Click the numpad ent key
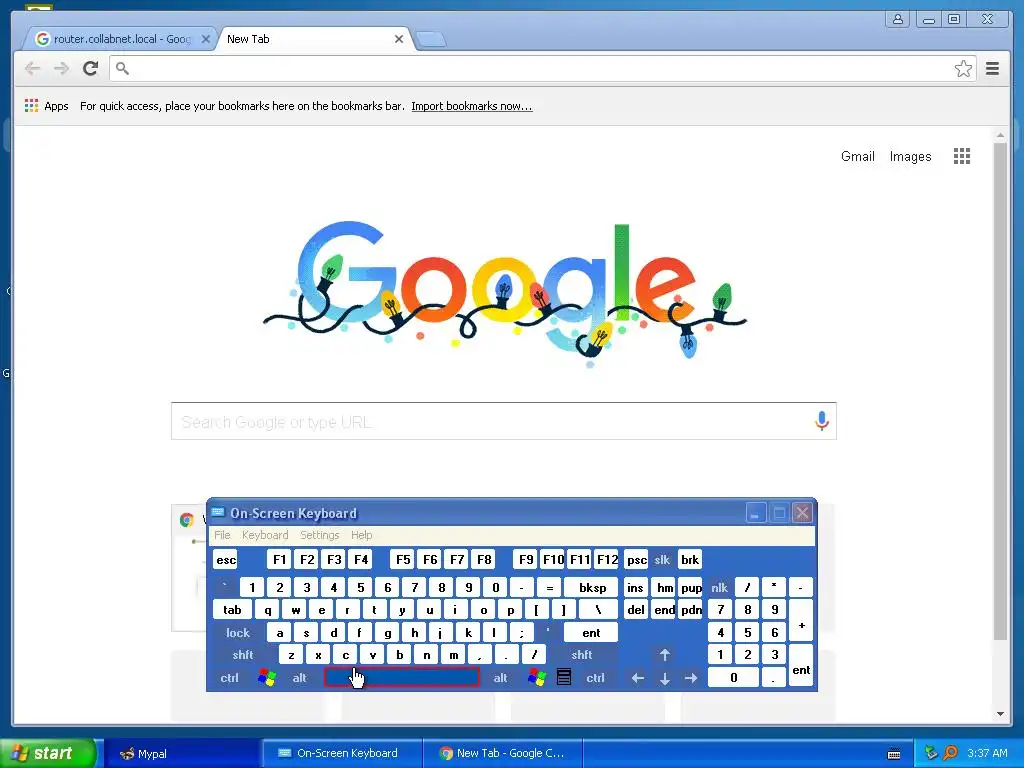The height and width of the screenshot is (768, 1024). (801, 665)
